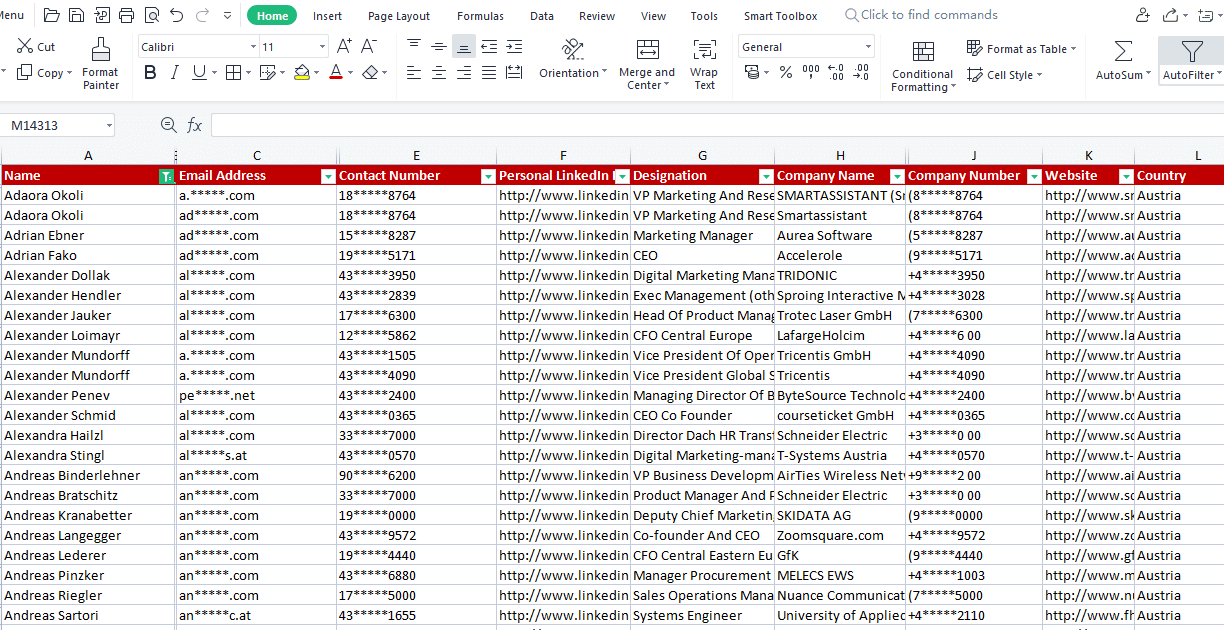1224x630 pixels.
Task: Click the Merge and Center button
Action: point(647,64)
